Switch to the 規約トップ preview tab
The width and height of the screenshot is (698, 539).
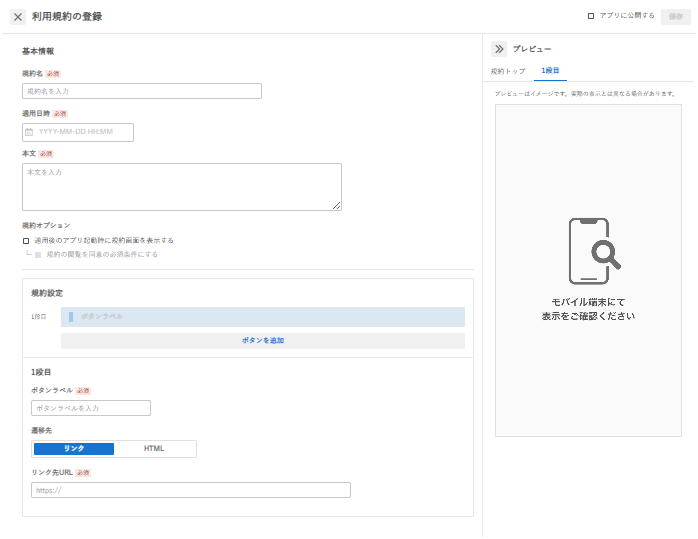pyautogui.click(x=508, y=71)
